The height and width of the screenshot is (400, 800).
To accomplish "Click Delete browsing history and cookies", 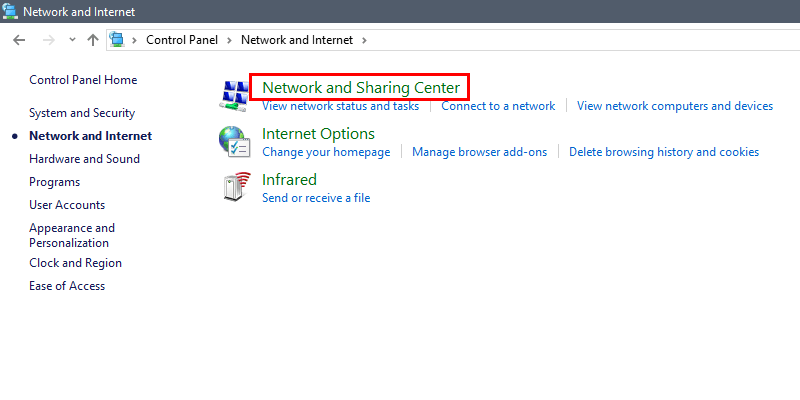I will click(664, 152).
